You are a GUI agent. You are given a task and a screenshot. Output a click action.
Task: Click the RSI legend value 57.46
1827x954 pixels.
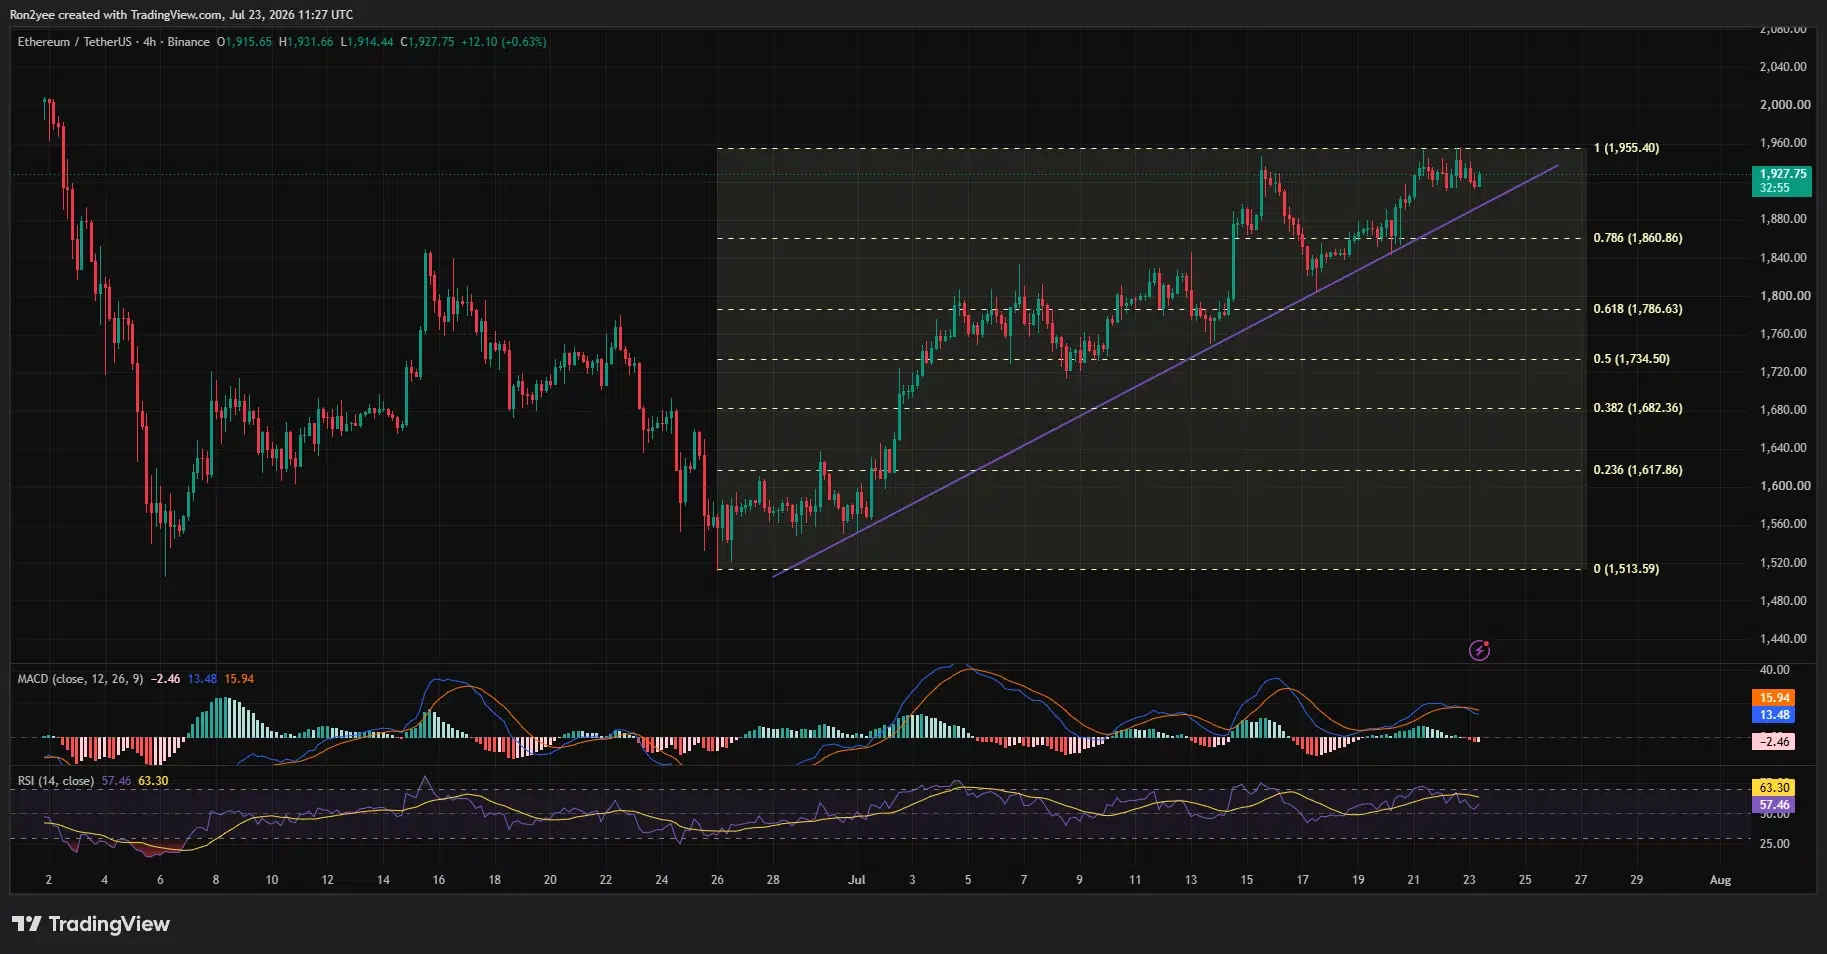pyautogui.click(x=116, y=781)
